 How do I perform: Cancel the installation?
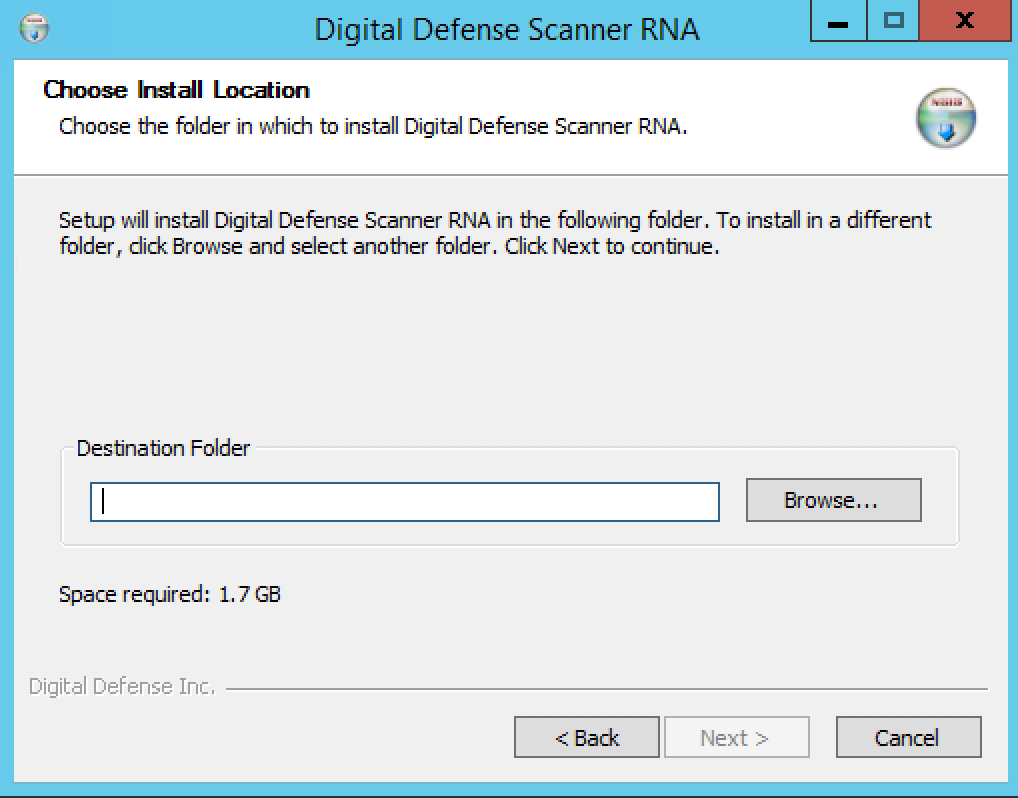tap(908, 737)
